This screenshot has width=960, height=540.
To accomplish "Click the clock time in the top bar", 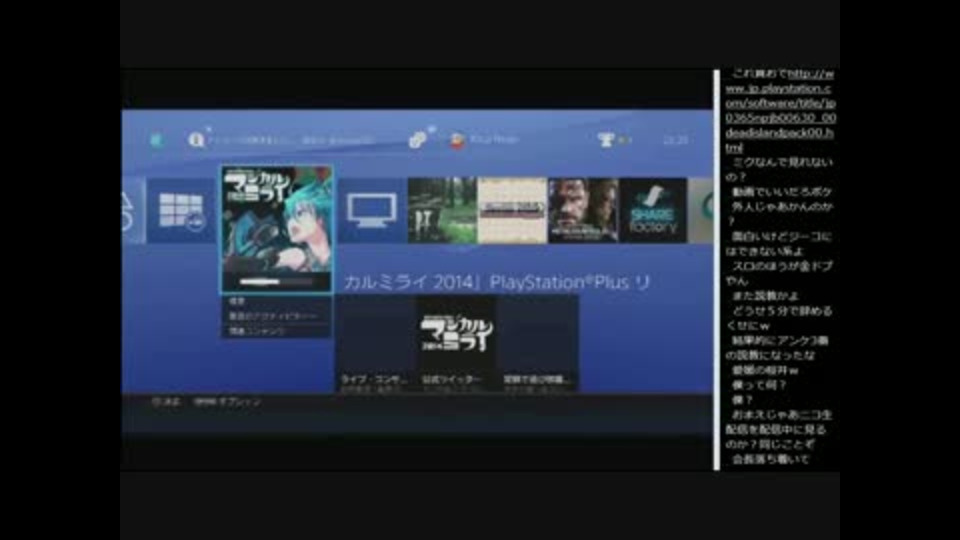I will [675, 140].
